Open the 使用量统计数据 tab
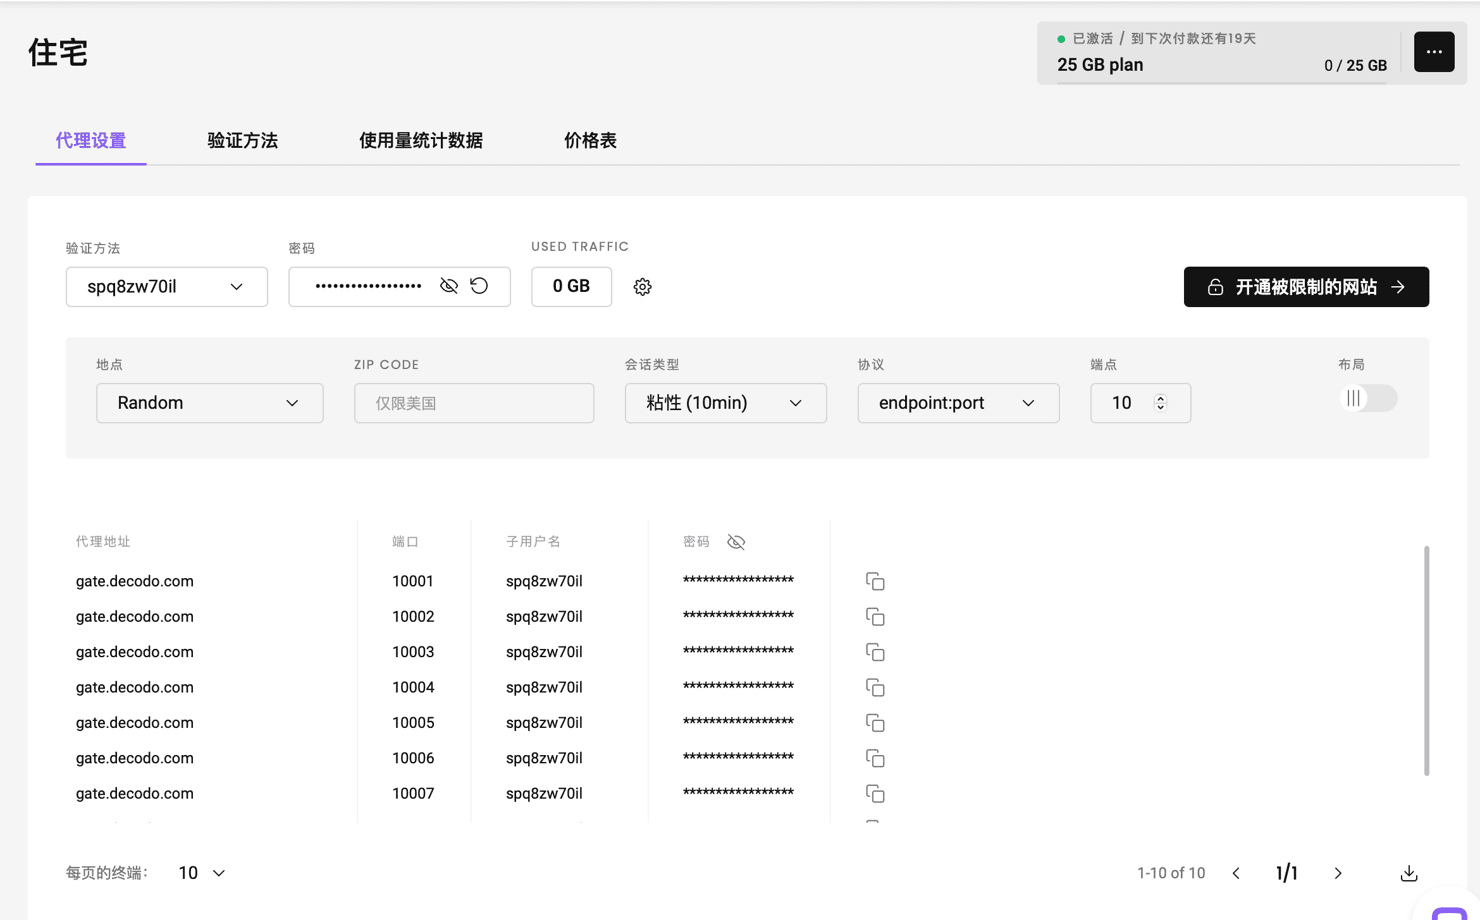Viewport: 1480px width, 920px height. (x=420, y=141)
